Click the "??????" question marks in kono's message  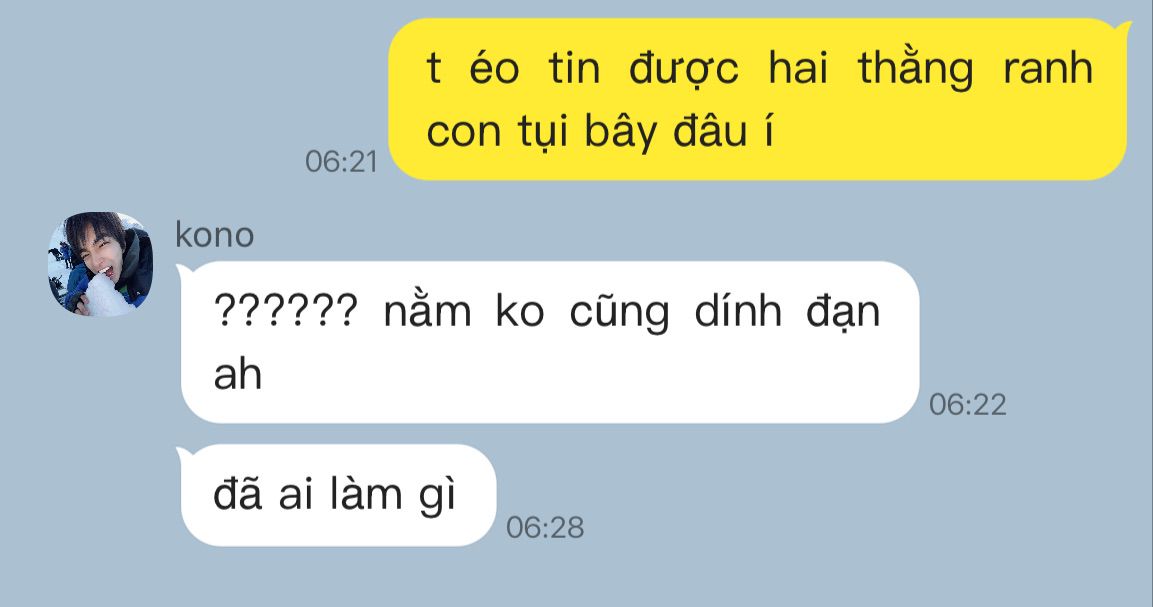pyautogui.click(x=285, y=311)
